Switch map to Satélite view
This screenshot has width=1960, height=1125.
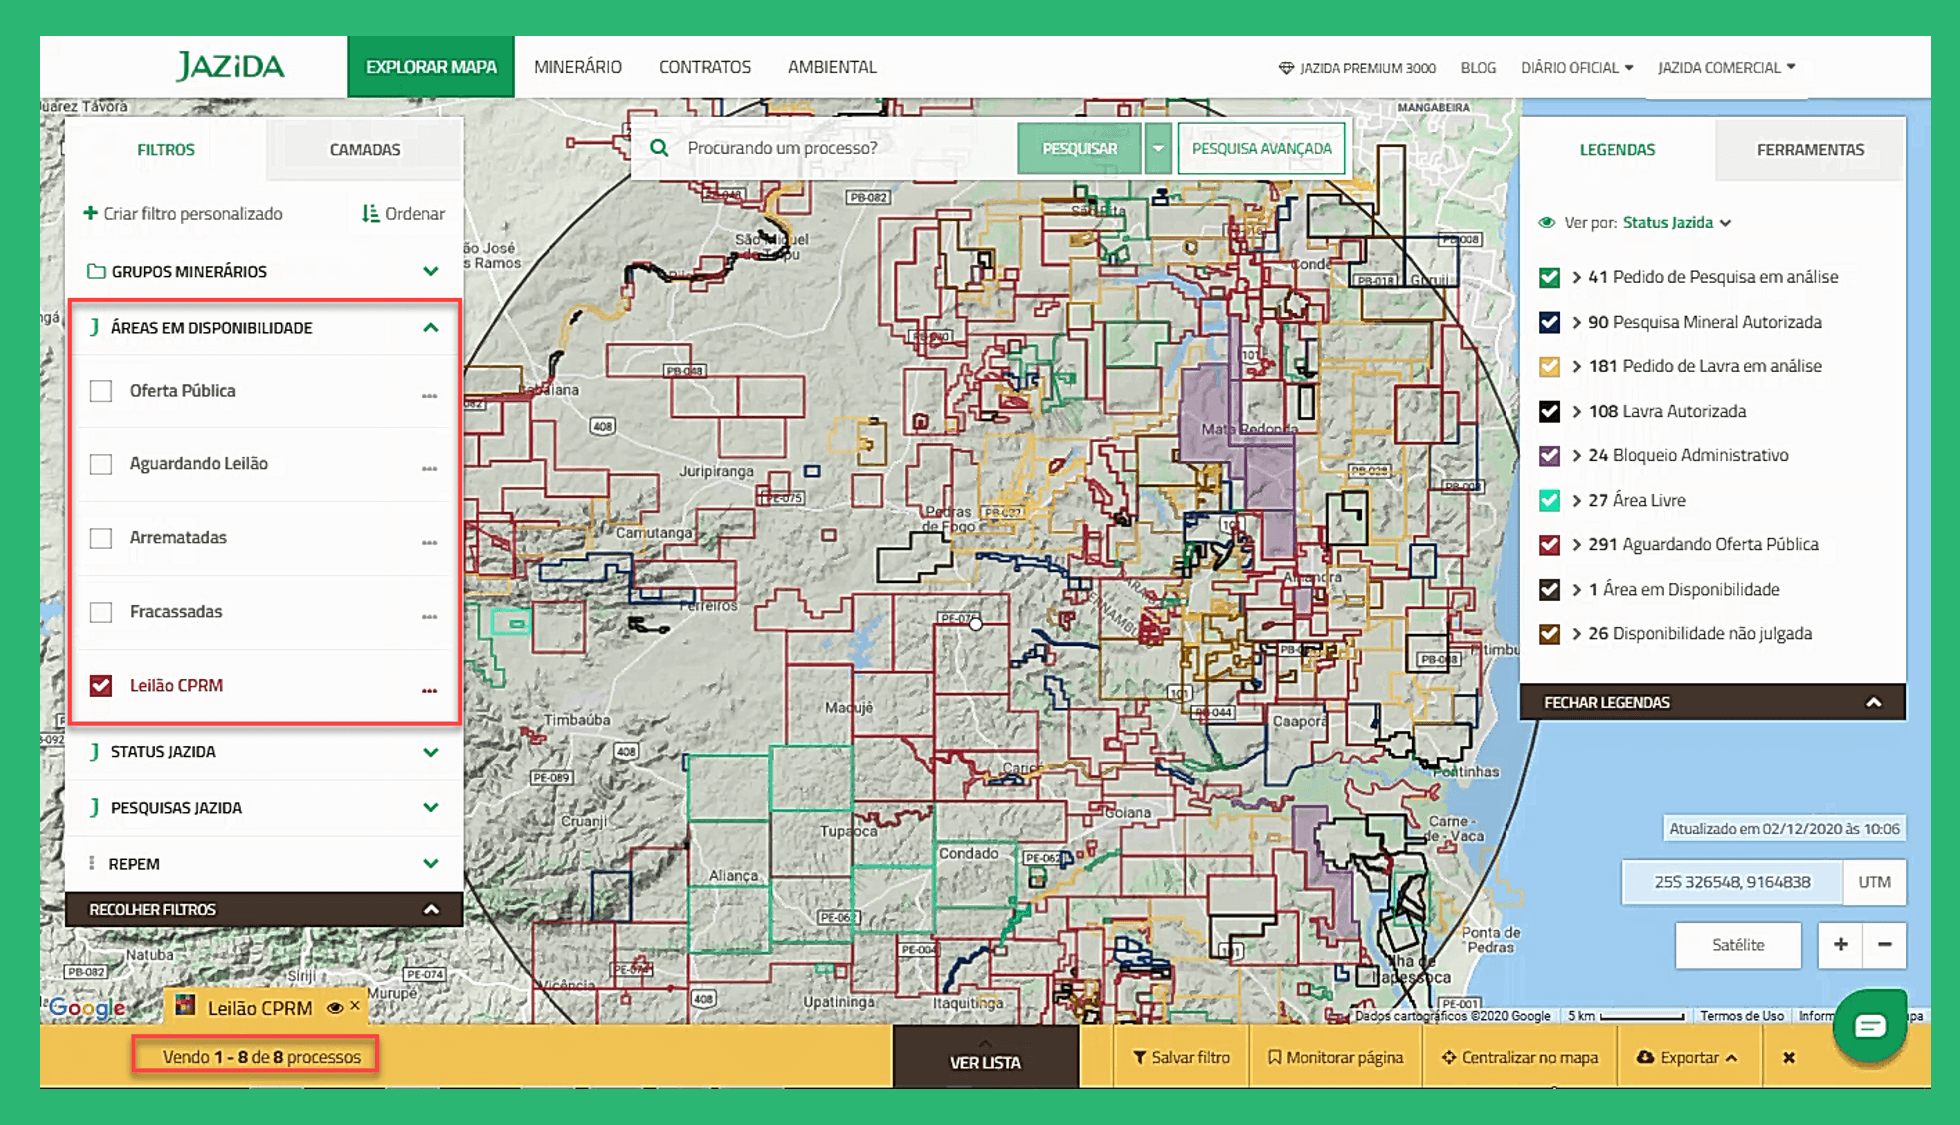(x=1738, y=945)
